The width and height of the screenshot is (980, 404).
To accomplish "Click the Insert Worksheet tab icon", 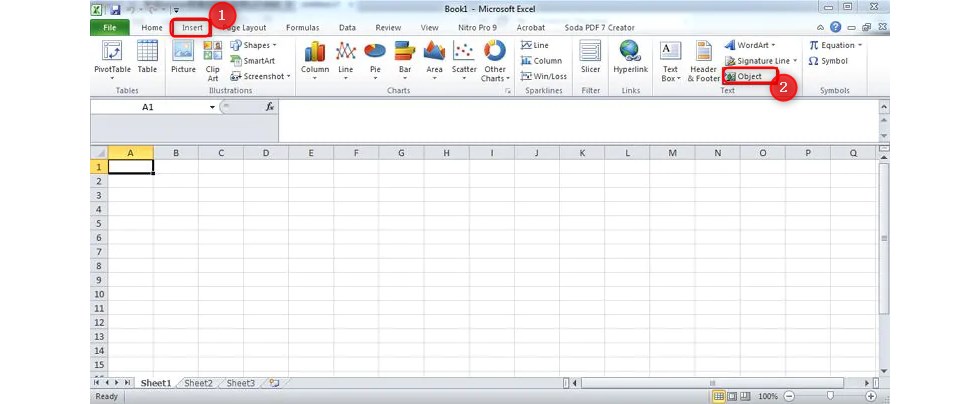I will pos(274,383).
